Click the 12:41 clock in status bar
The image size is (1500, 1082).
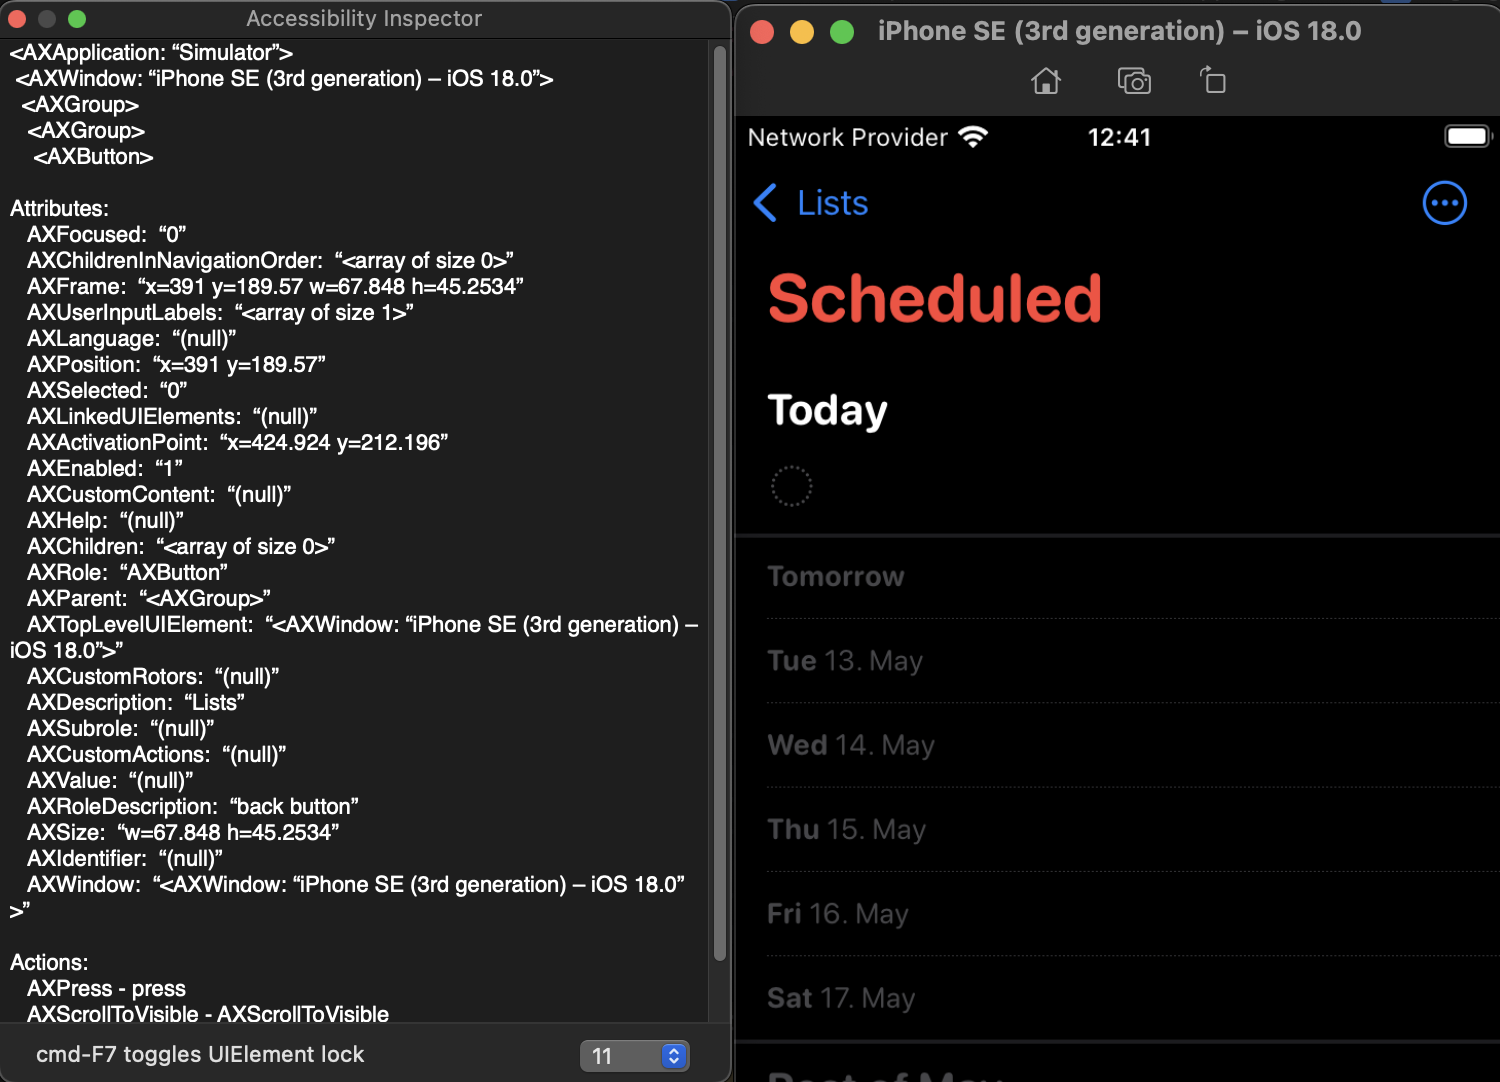[x=1119, y=137]
